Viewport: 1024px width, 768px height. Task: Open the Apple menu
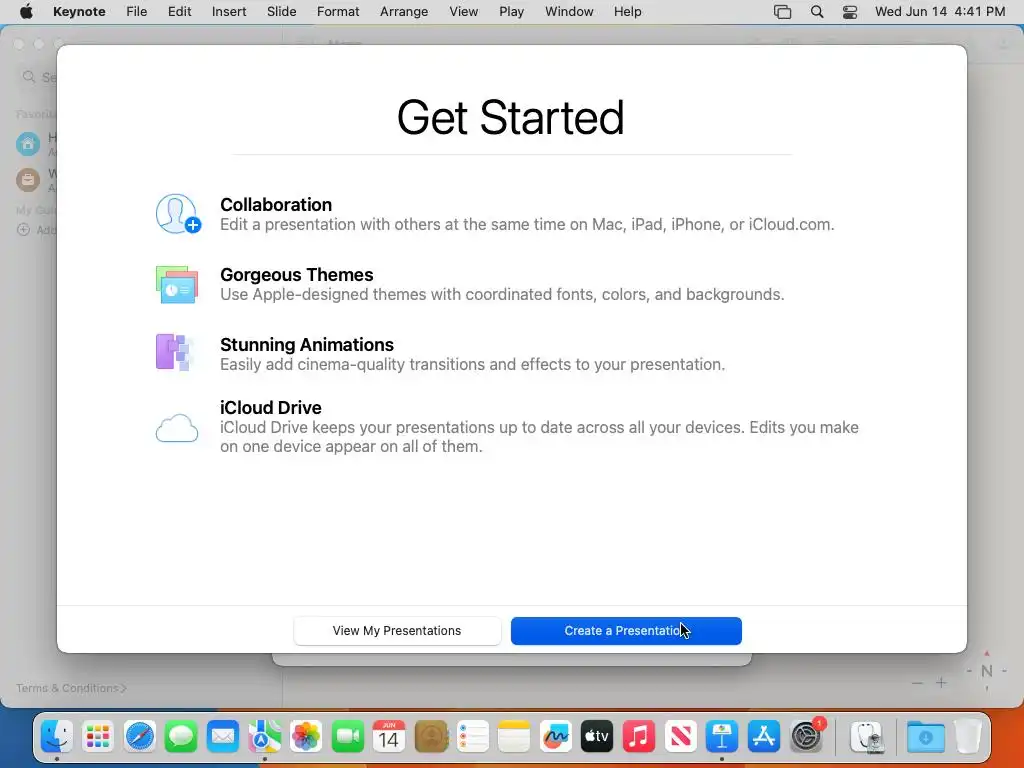click(x=26, y=12)
